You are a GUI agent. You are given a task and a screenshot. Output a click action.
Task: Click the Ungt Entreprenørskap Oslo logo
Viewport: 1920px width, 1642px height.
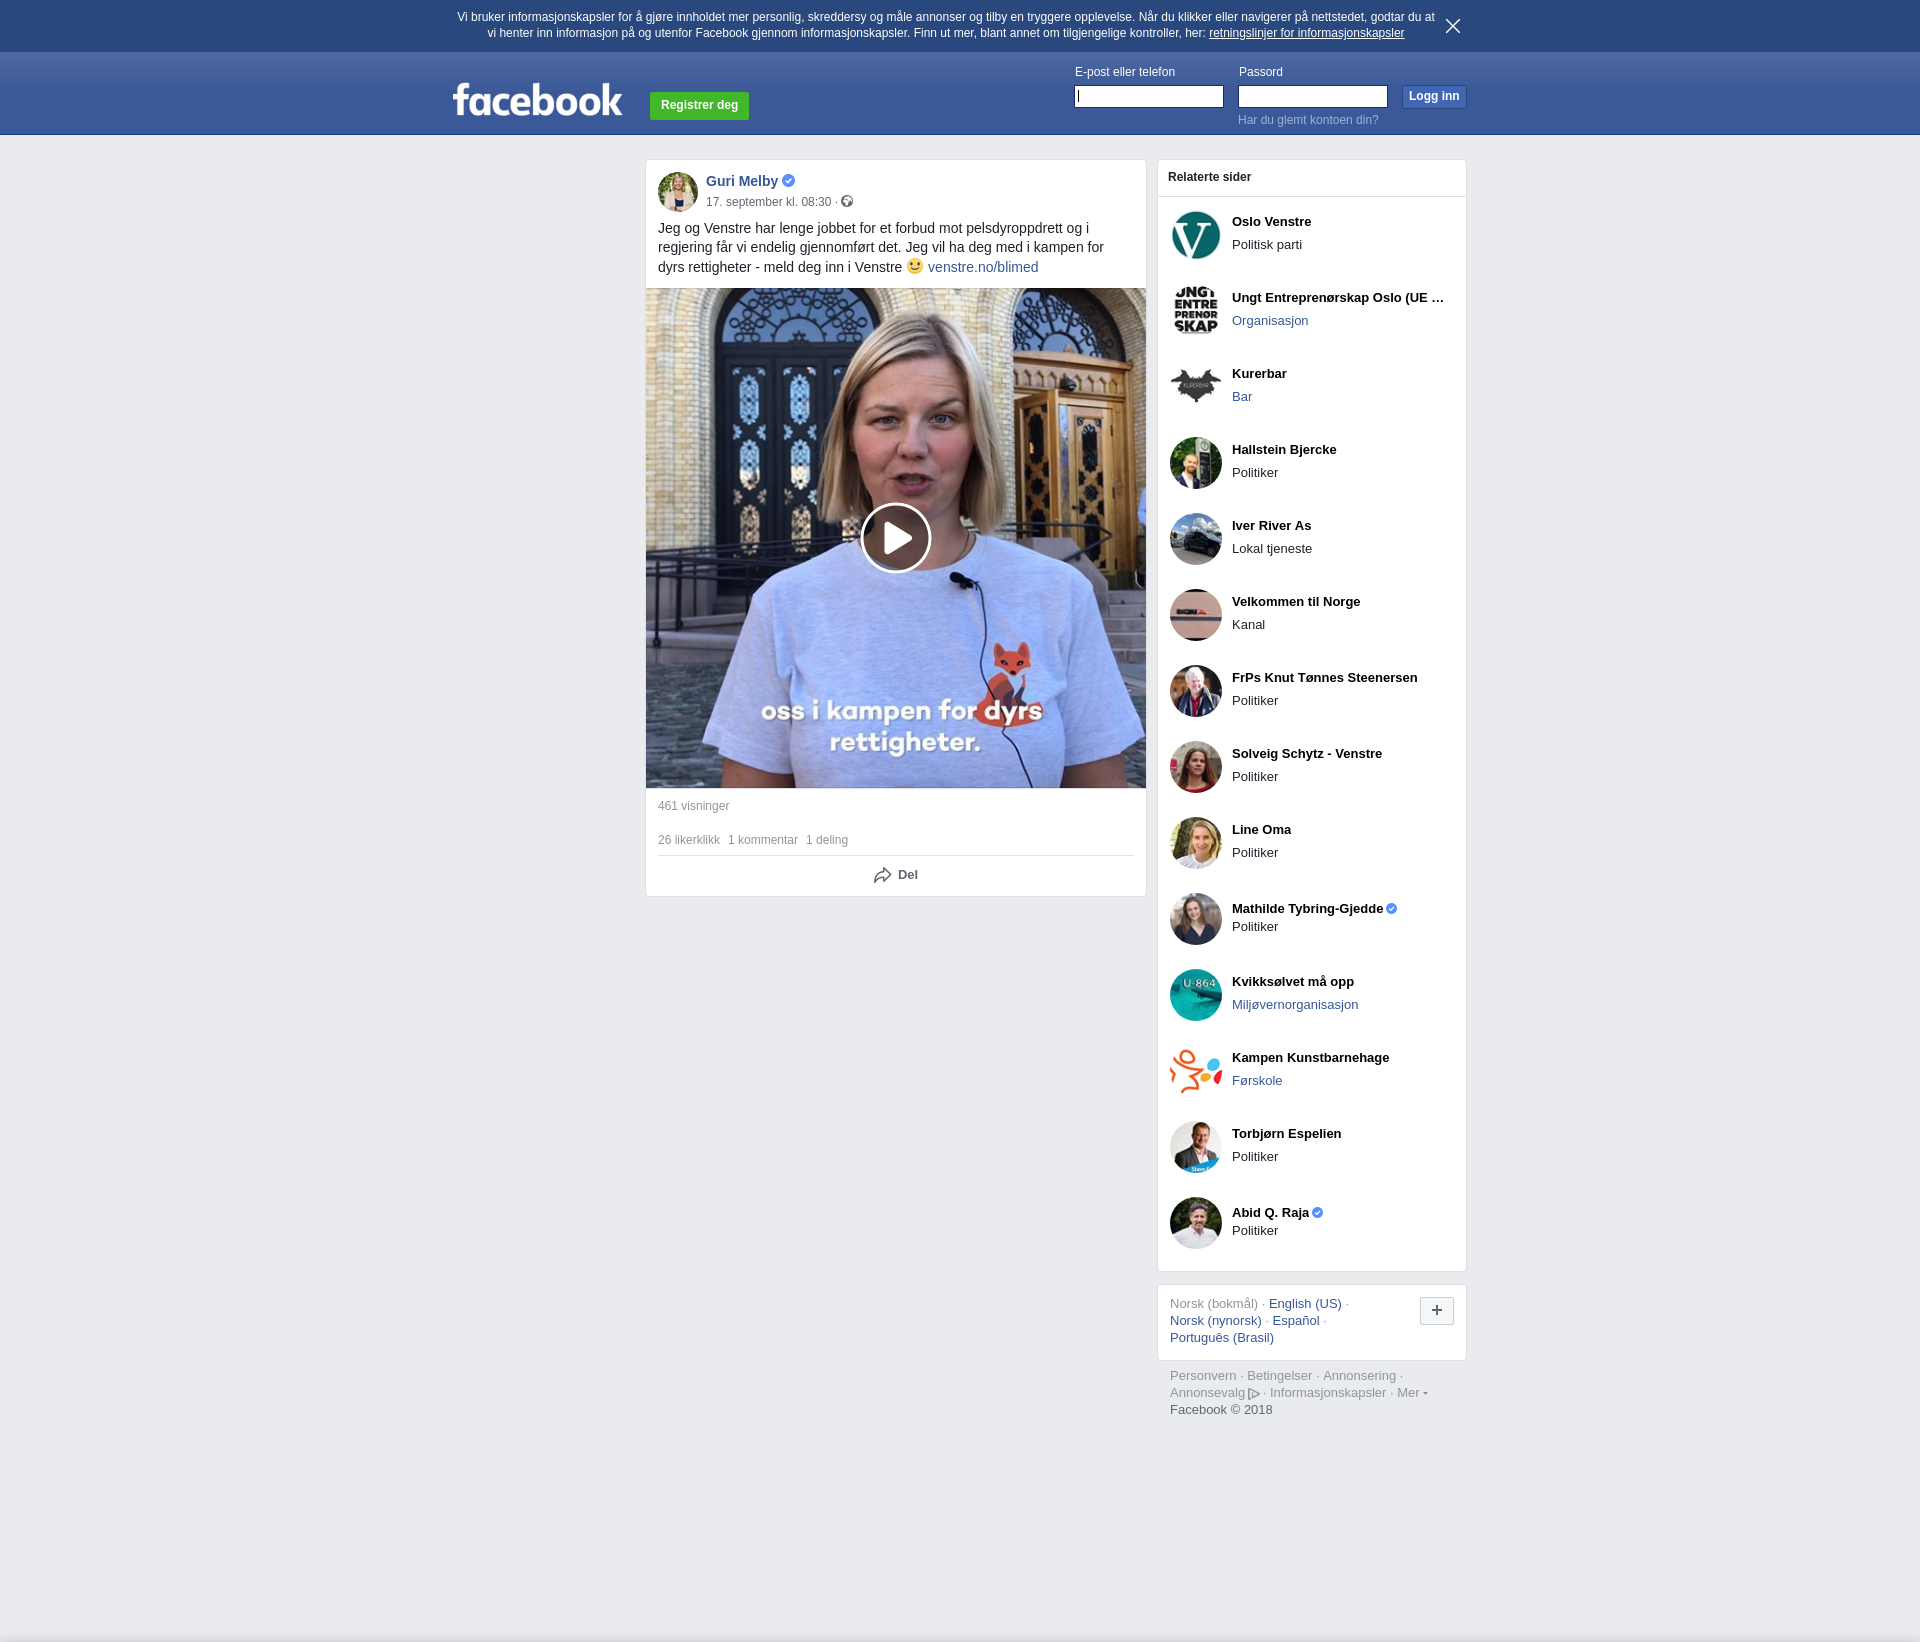pos(1195,311)
